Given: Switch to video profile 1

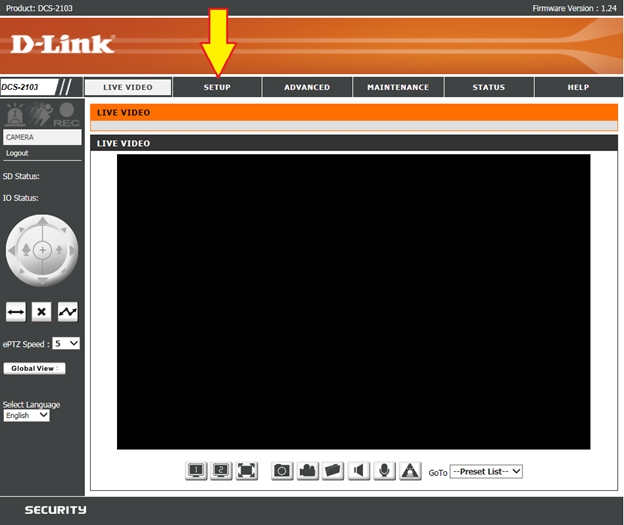Looking at the screenshot, I should (x=197, y=471).
